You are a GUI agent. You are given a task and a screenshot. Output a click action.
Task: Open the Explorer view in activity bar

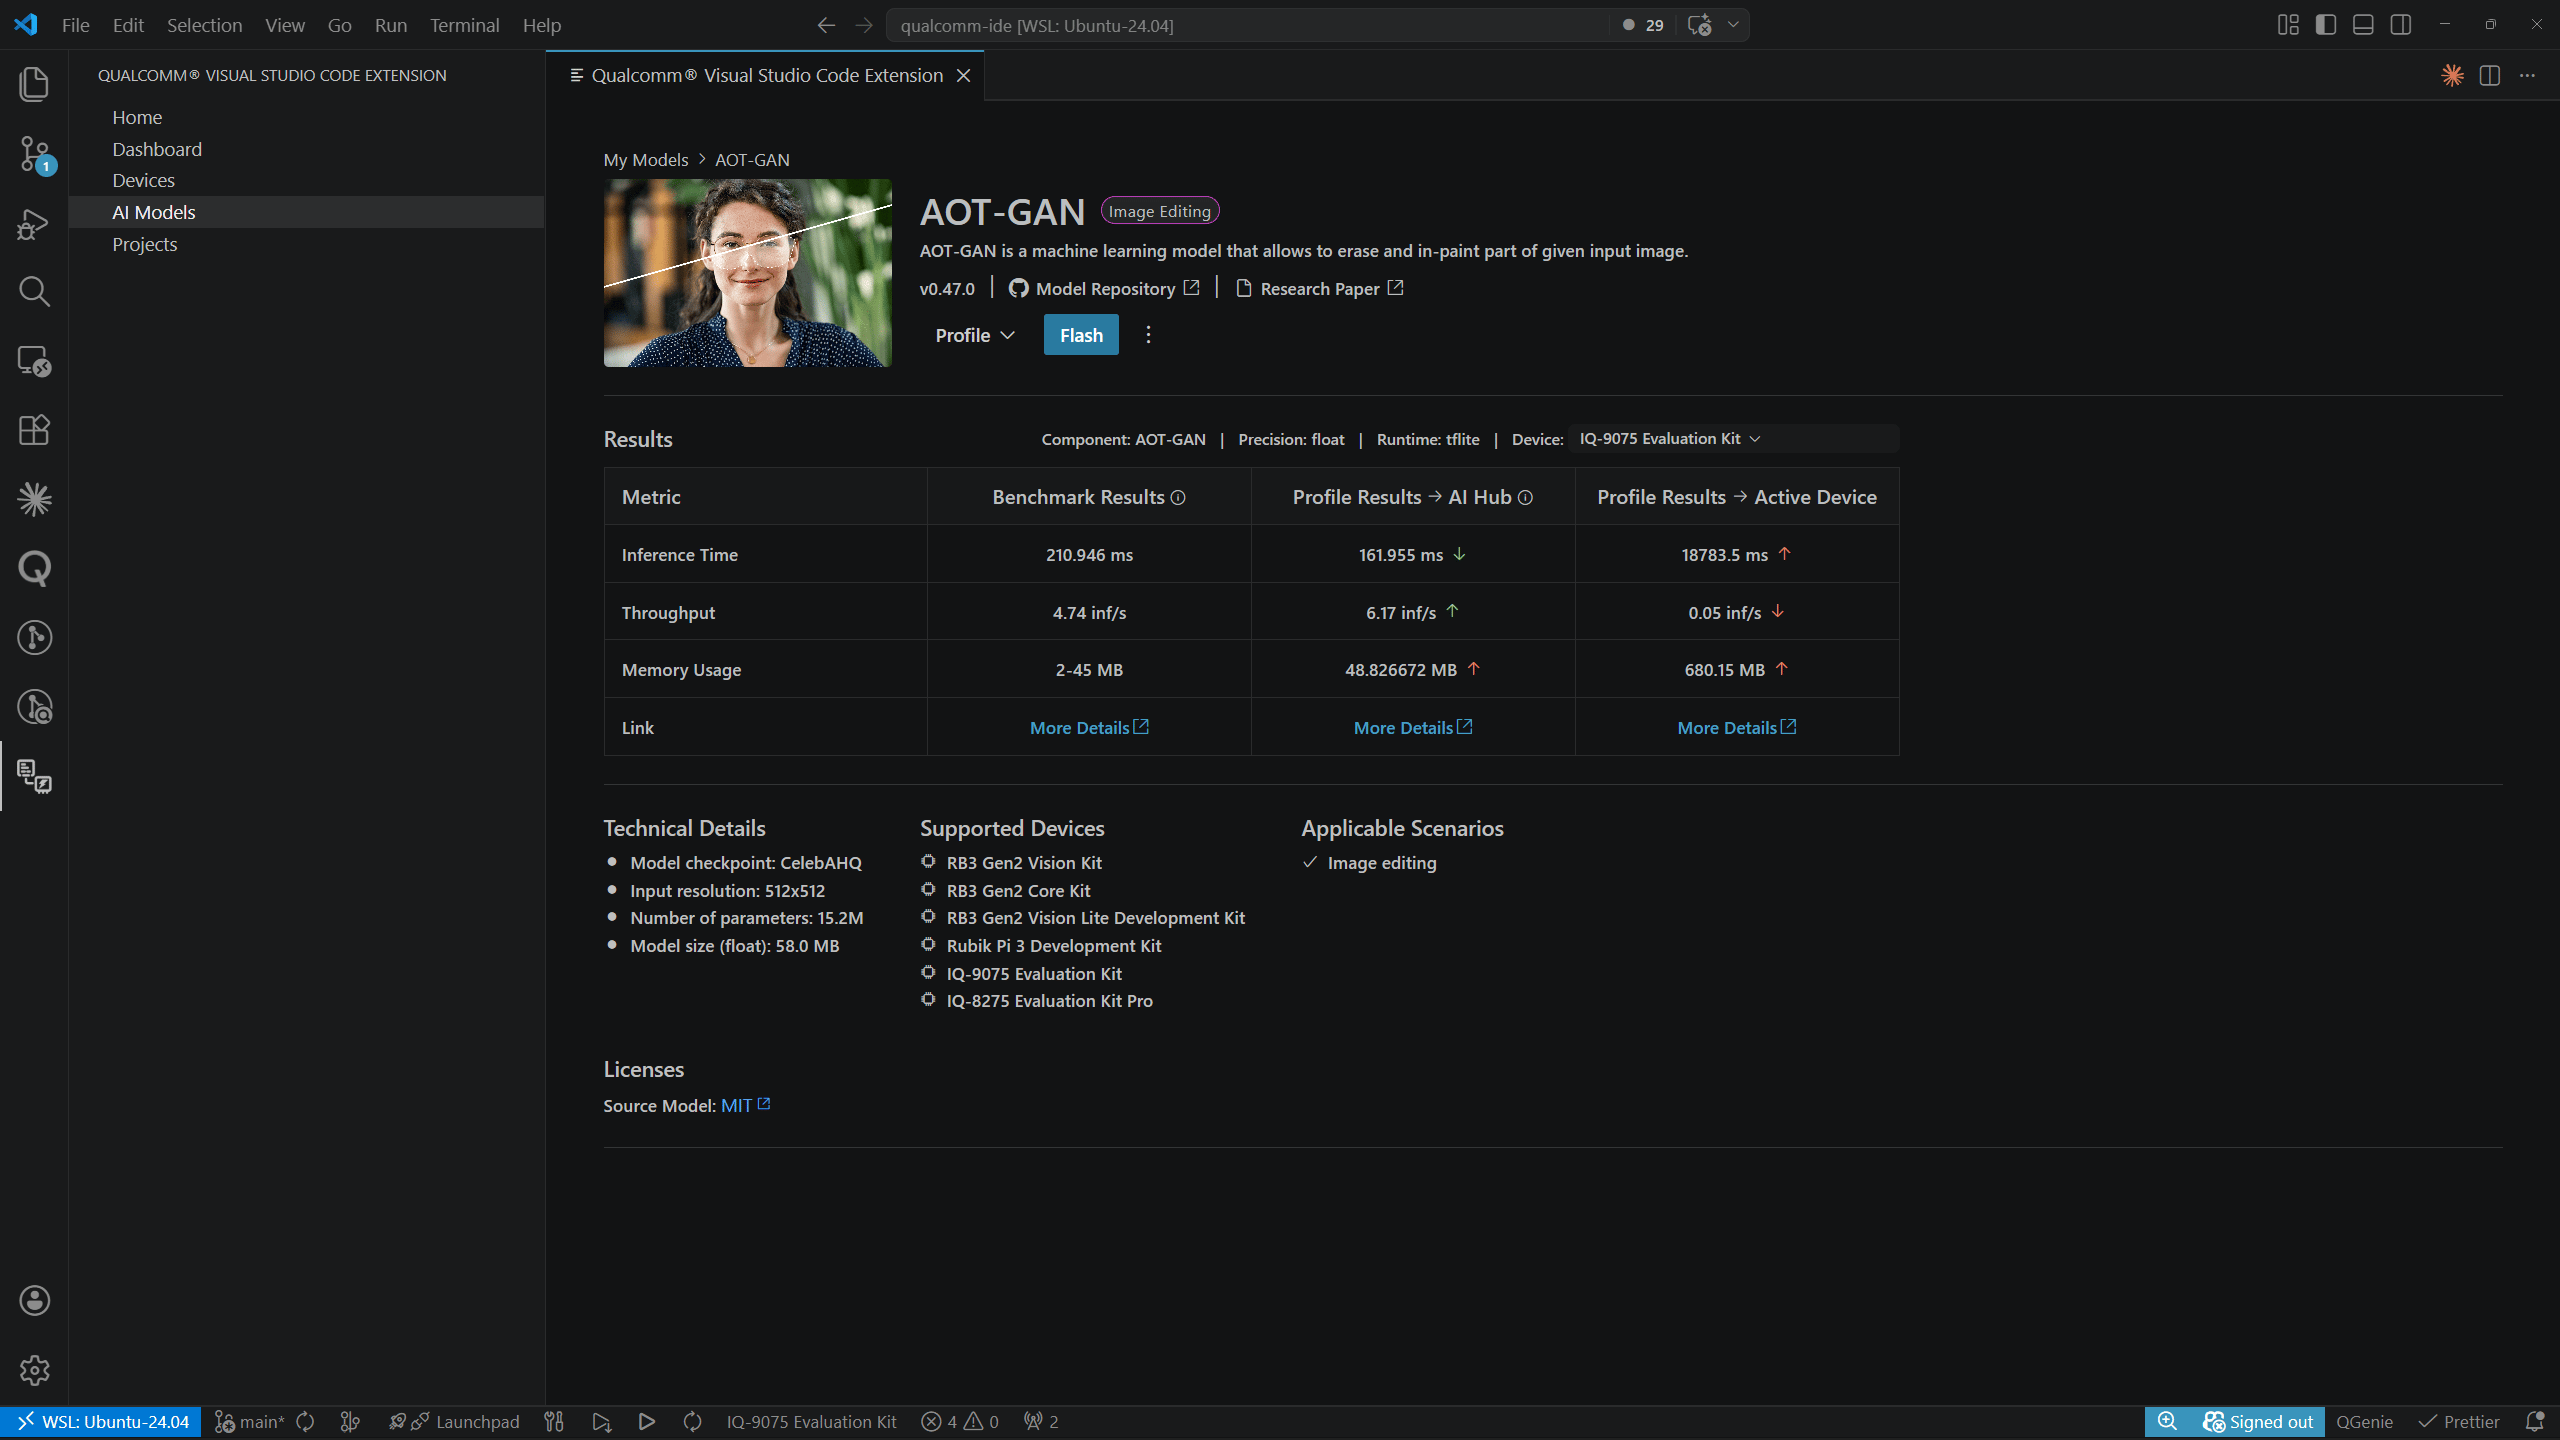tap(34, 84)
